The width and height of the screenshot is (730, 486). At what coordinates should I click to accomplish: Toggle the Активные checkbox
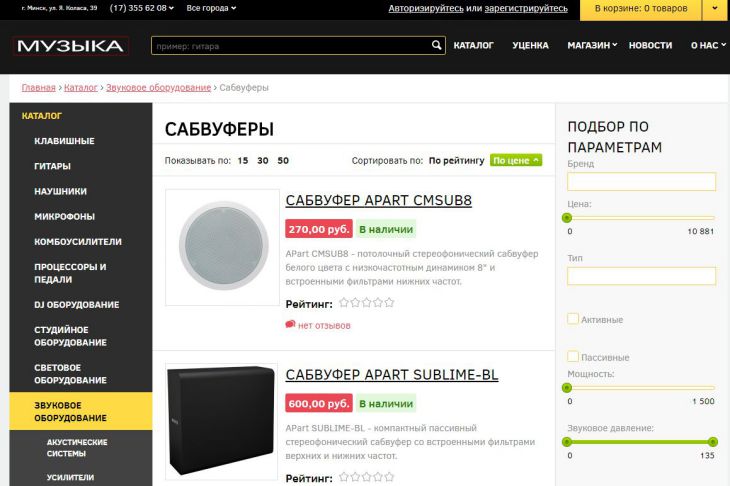[573, 319]
